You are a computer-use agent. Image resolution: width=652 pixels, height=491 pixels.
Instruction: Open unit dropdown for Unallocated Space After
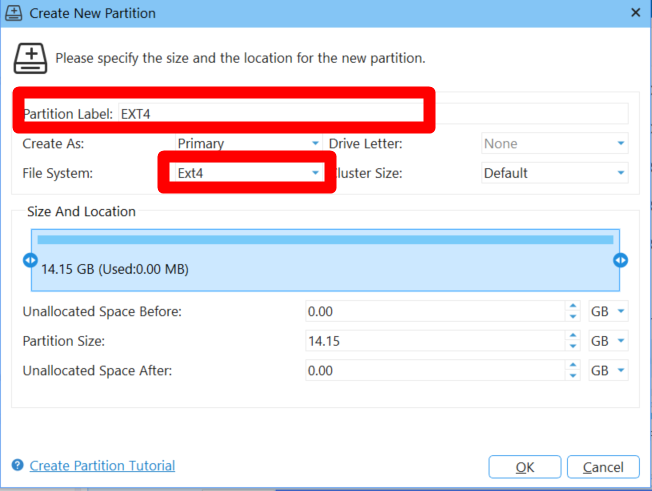click(x=608, y=370)
